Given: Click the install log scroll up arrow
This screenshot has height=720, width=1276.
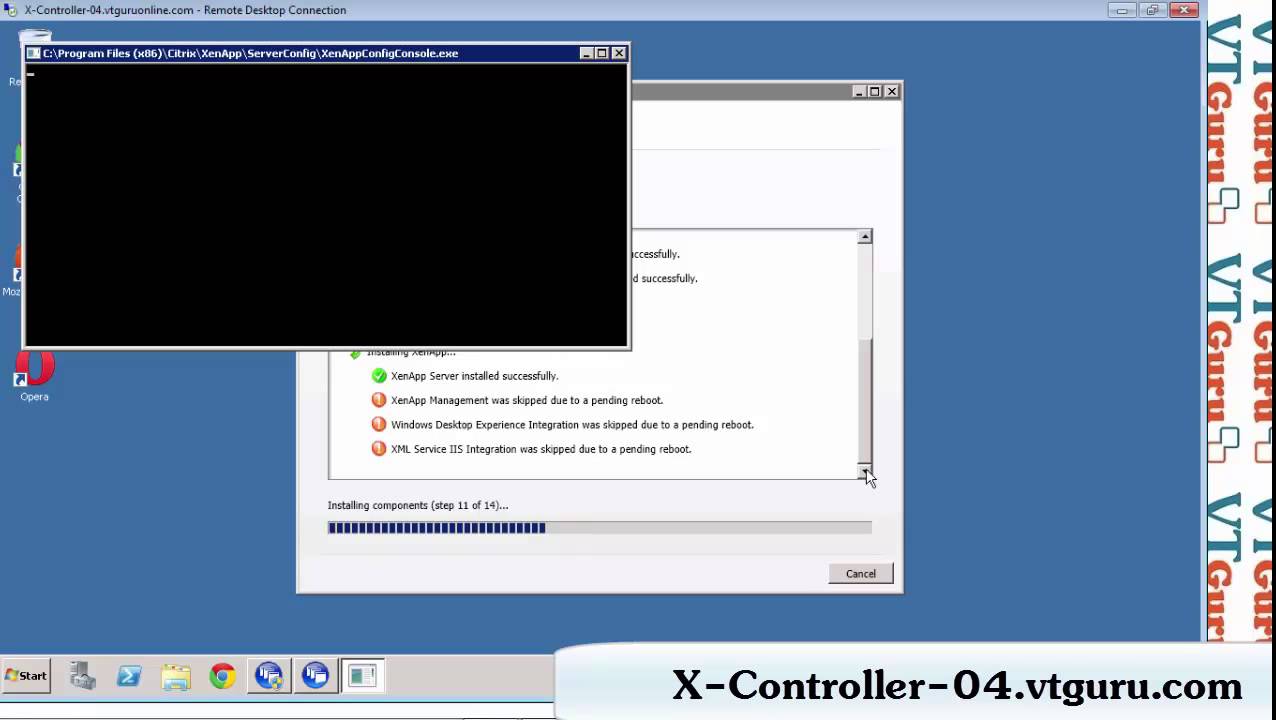Looking at the screenshot, I should [865, 237].
